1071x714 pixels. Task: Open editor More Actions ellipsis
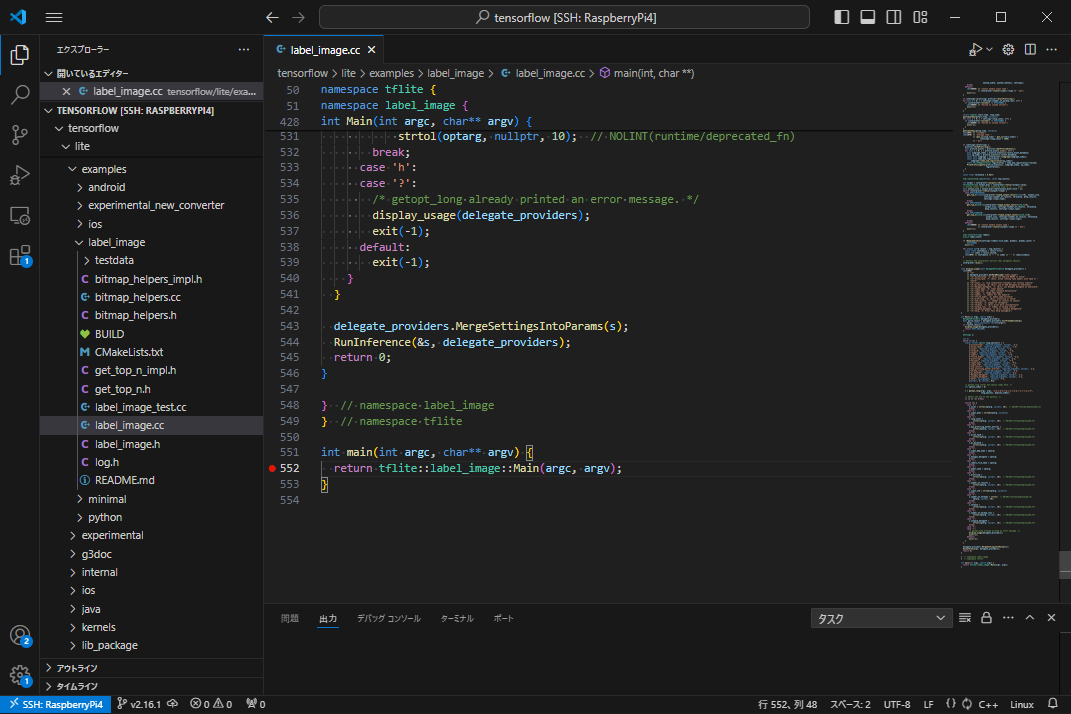click(x=1052, y=49)
